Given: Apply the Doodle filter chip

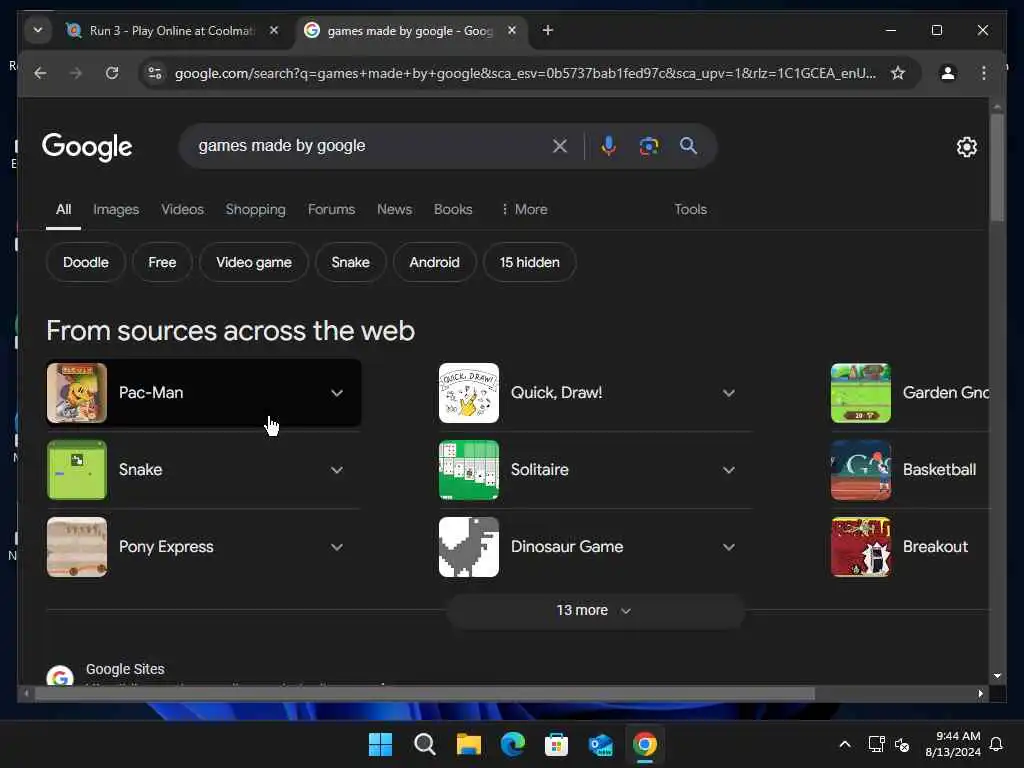Looking at the screenshot, I should [x=86, y=263].
